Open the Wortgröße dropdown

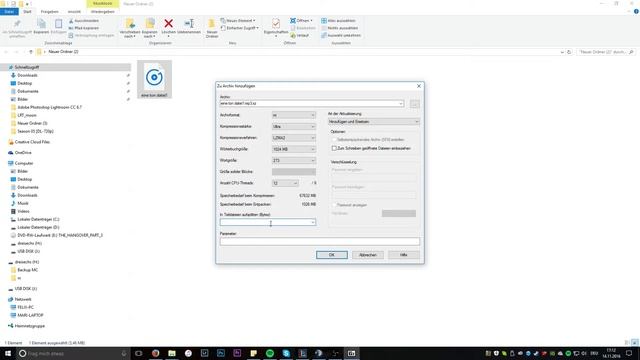click(x=294, y=160)
